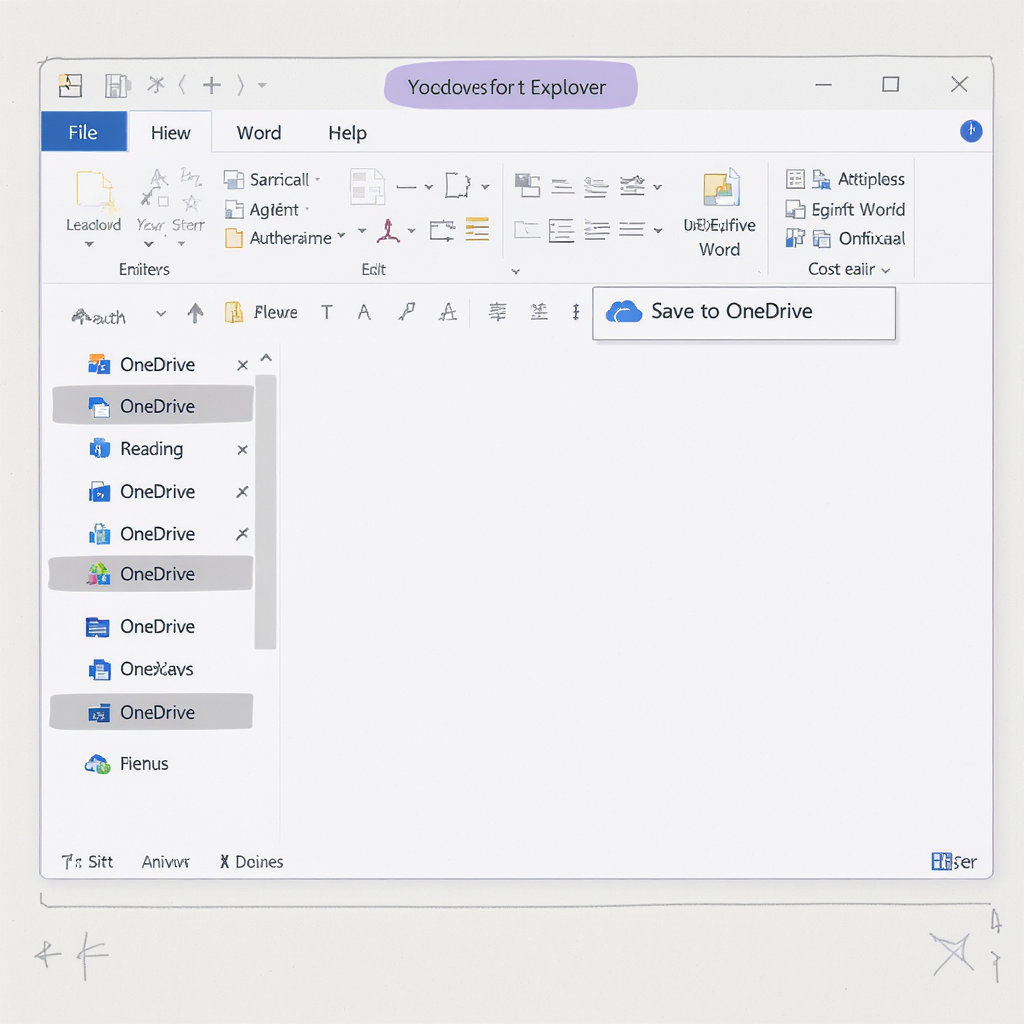Open the Onexavs sidebar item

(141, 669)
